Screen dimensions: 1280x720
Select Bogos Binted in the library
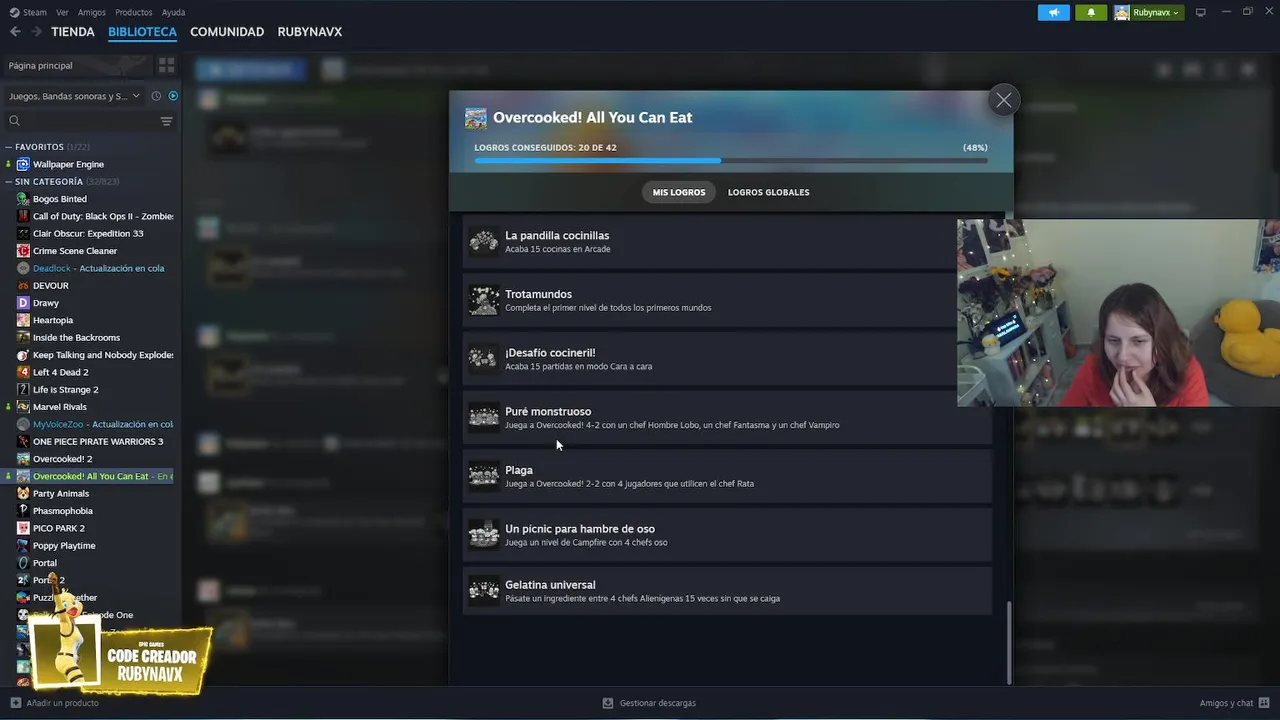(x=60, y=199)
